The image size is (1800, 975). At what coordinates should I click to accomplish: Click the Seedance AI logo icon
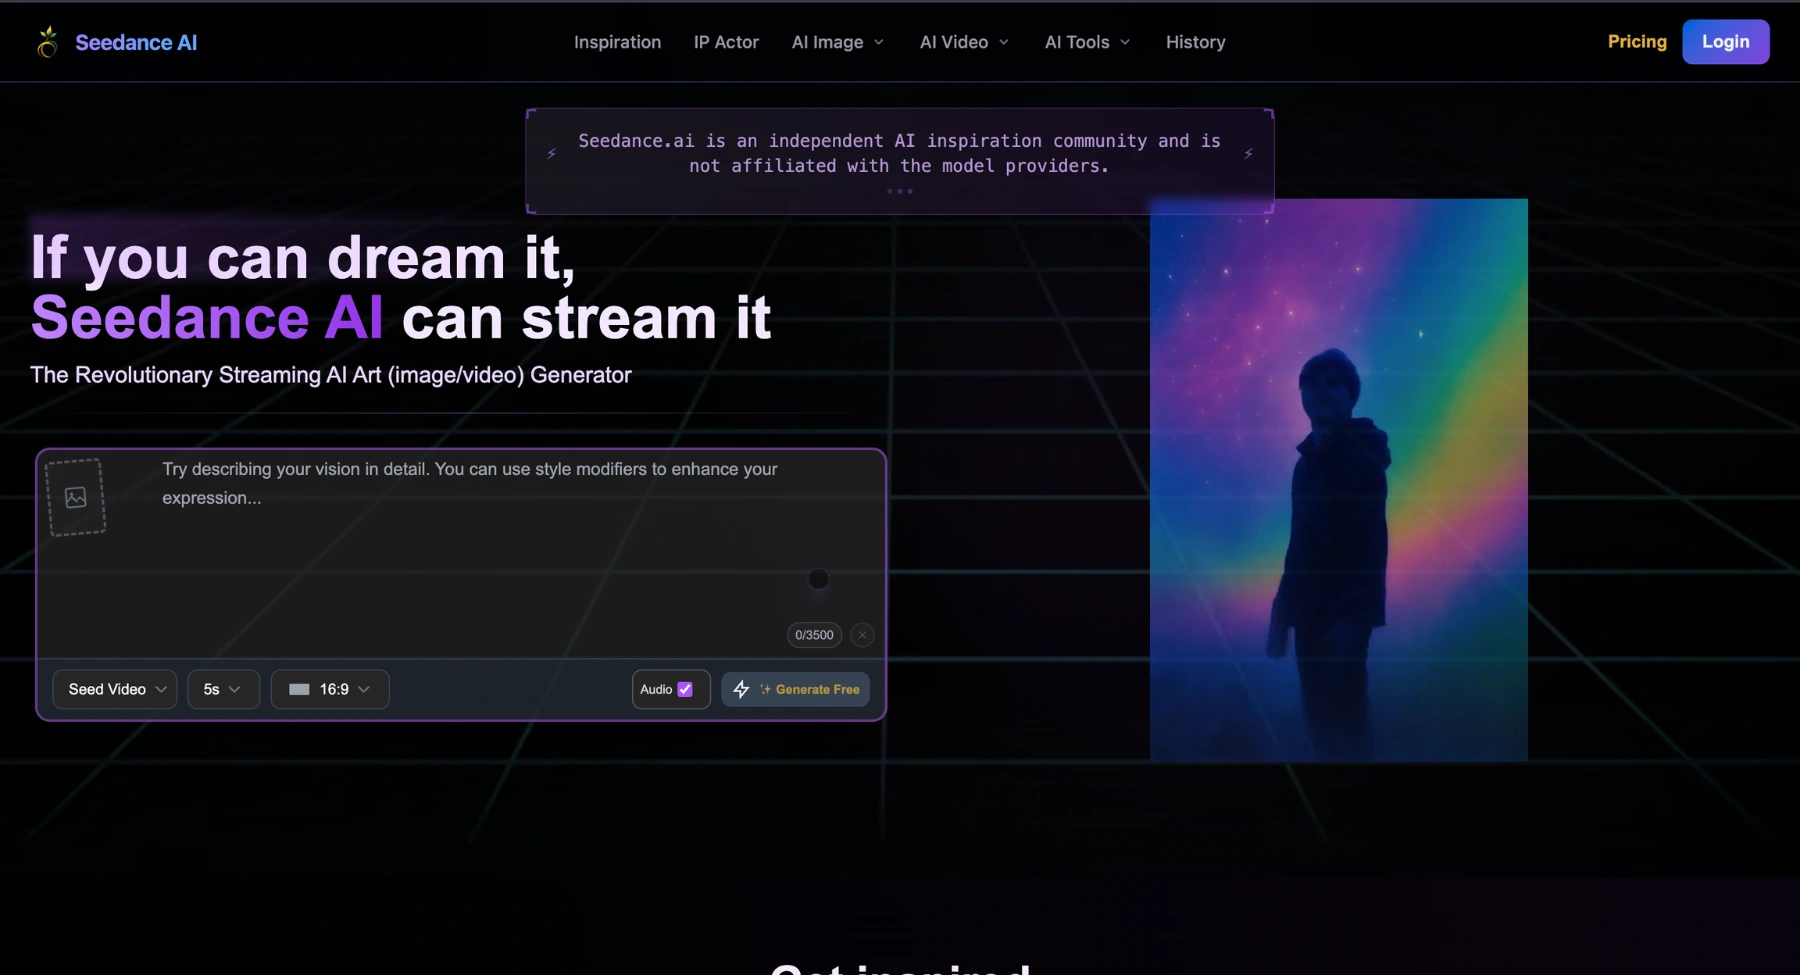pos(47,42)
